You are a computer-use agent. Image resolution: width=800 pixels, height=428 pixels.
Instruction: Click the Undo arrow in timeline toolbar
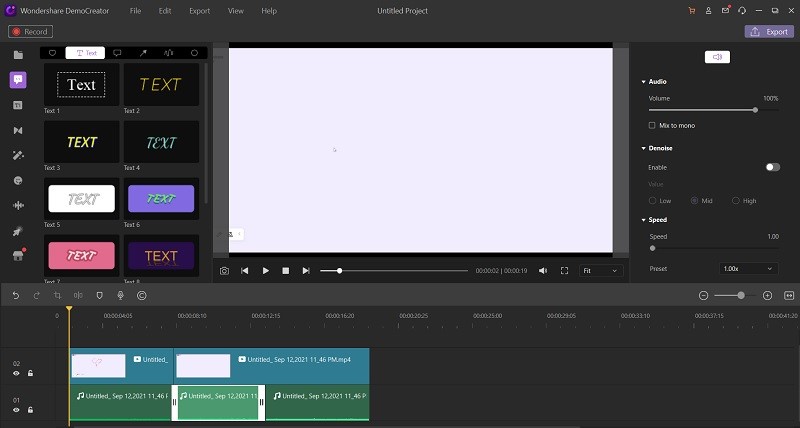click(x=16, y=295)
